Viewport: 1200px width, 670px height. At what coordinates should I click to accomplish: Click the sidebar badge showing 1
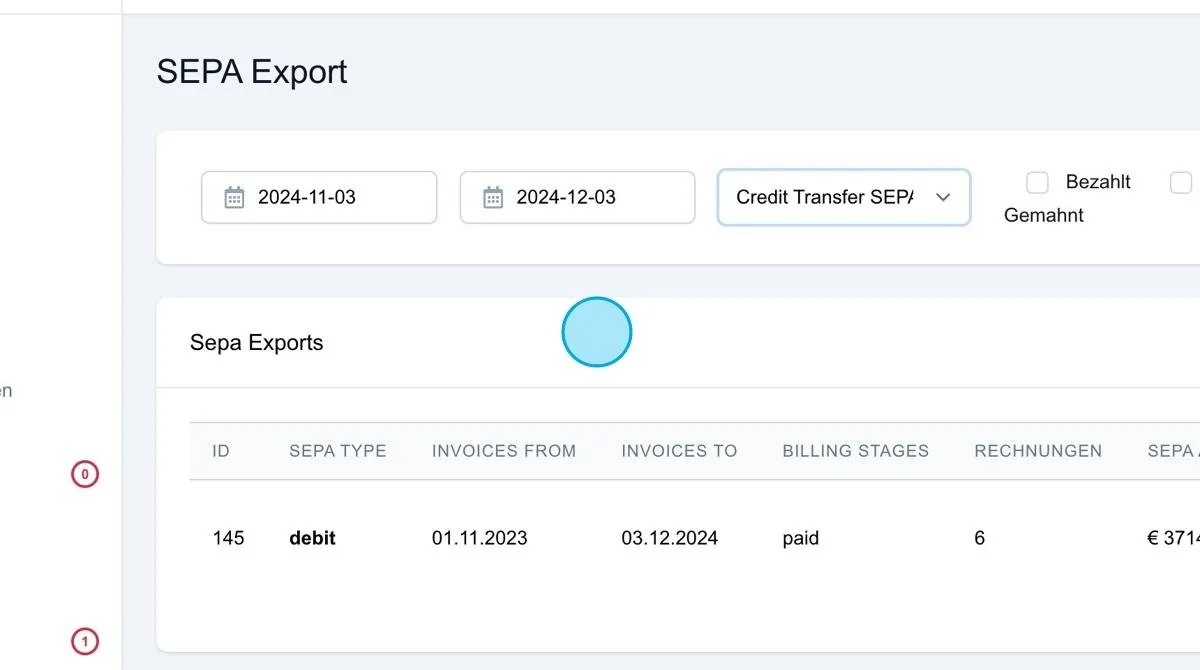tap(85, 641)
